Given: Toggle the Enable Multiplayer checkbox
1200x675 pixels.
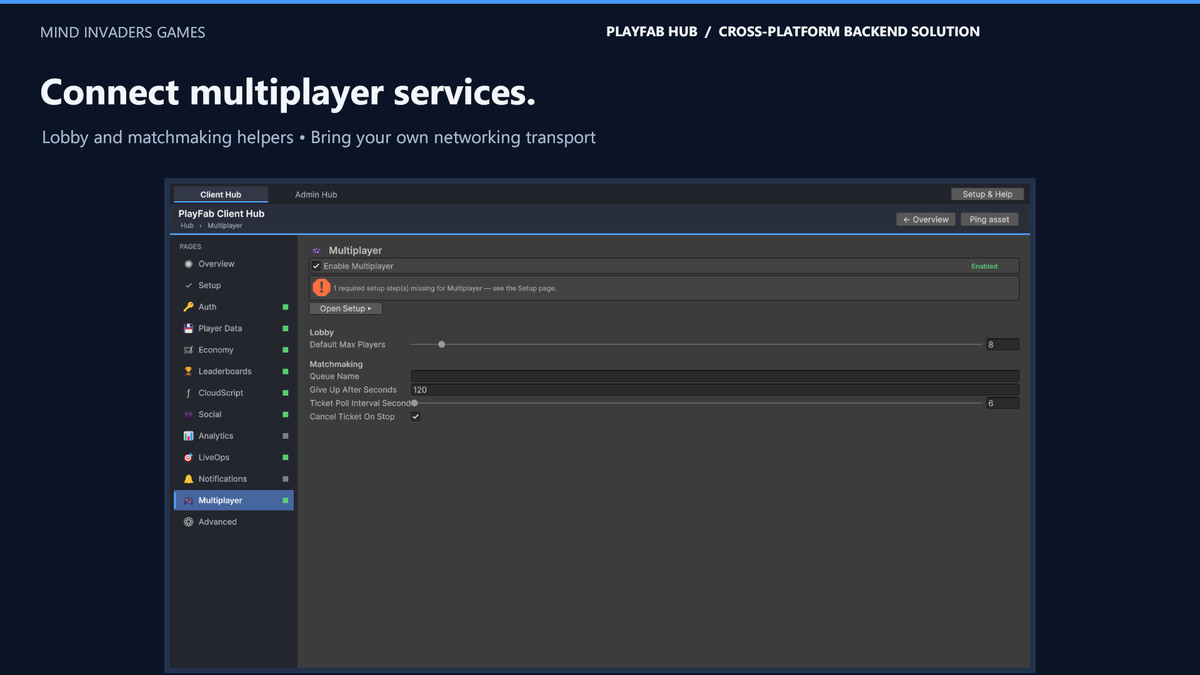Looking at the screenshot, I should coord(316,266).
